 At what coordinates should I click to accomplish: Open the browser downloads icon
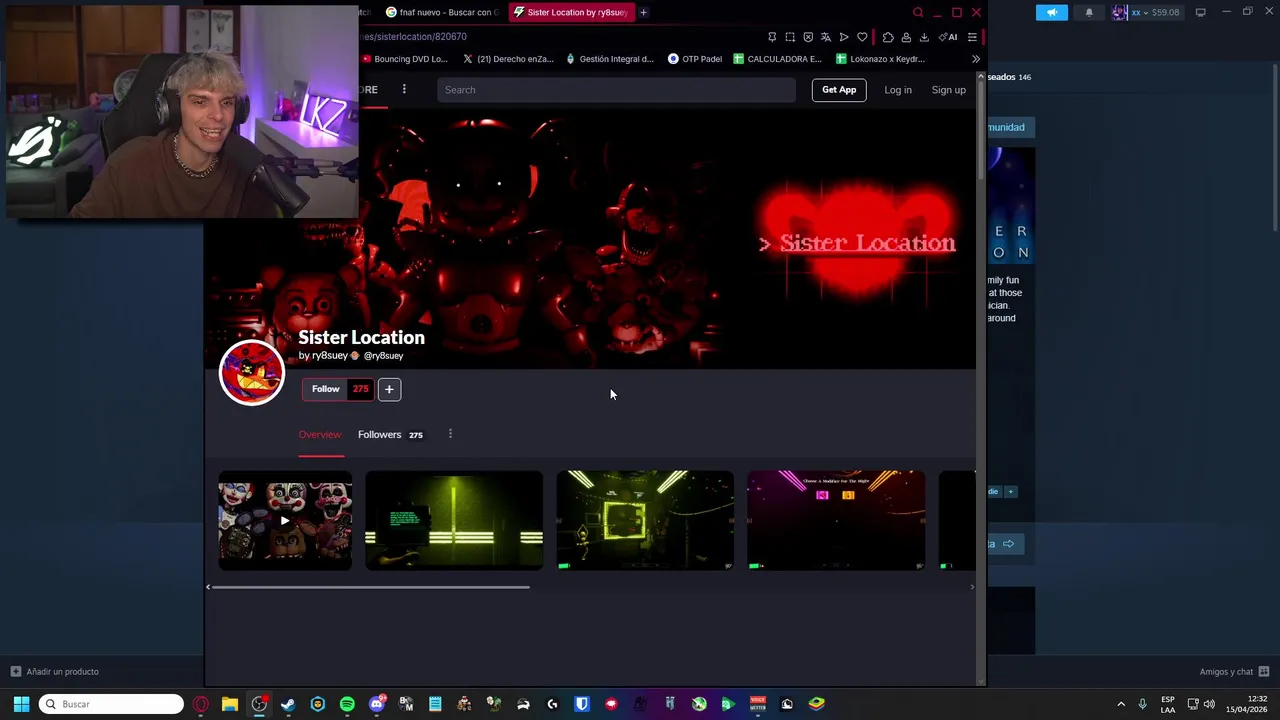[924, 37]
